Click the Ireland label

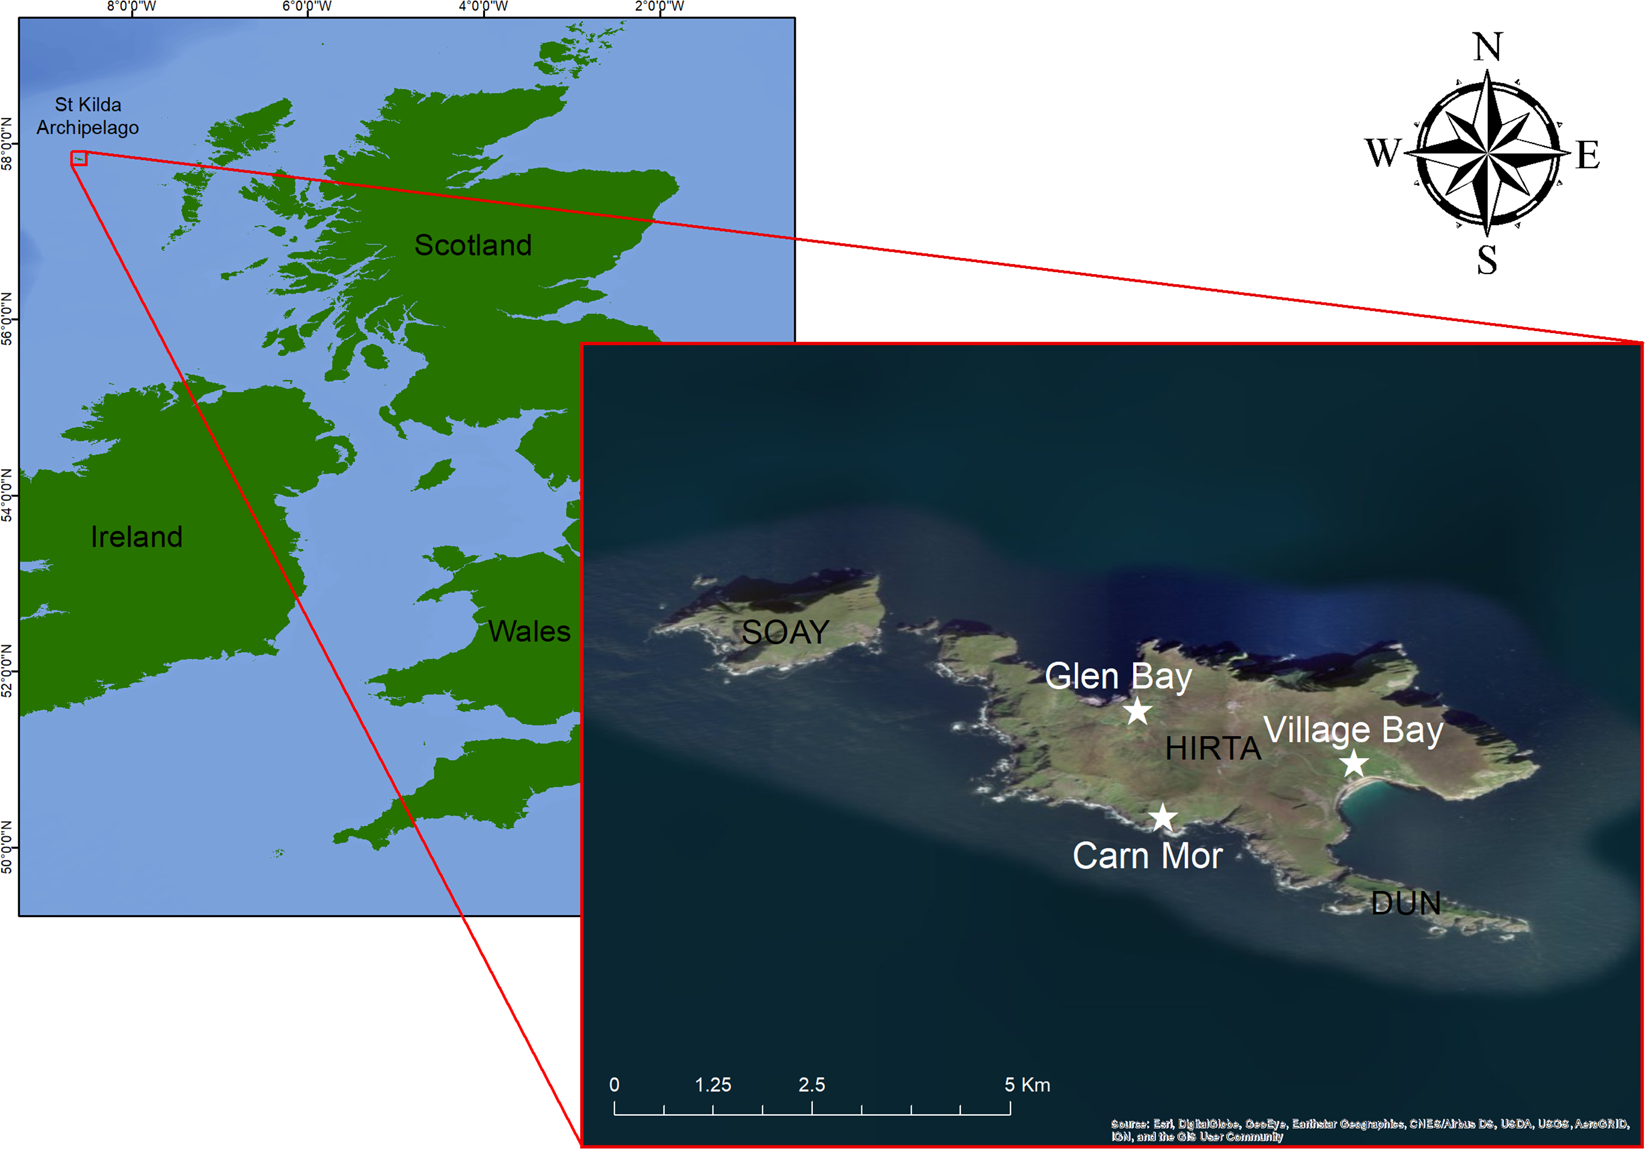pos(137,537)
